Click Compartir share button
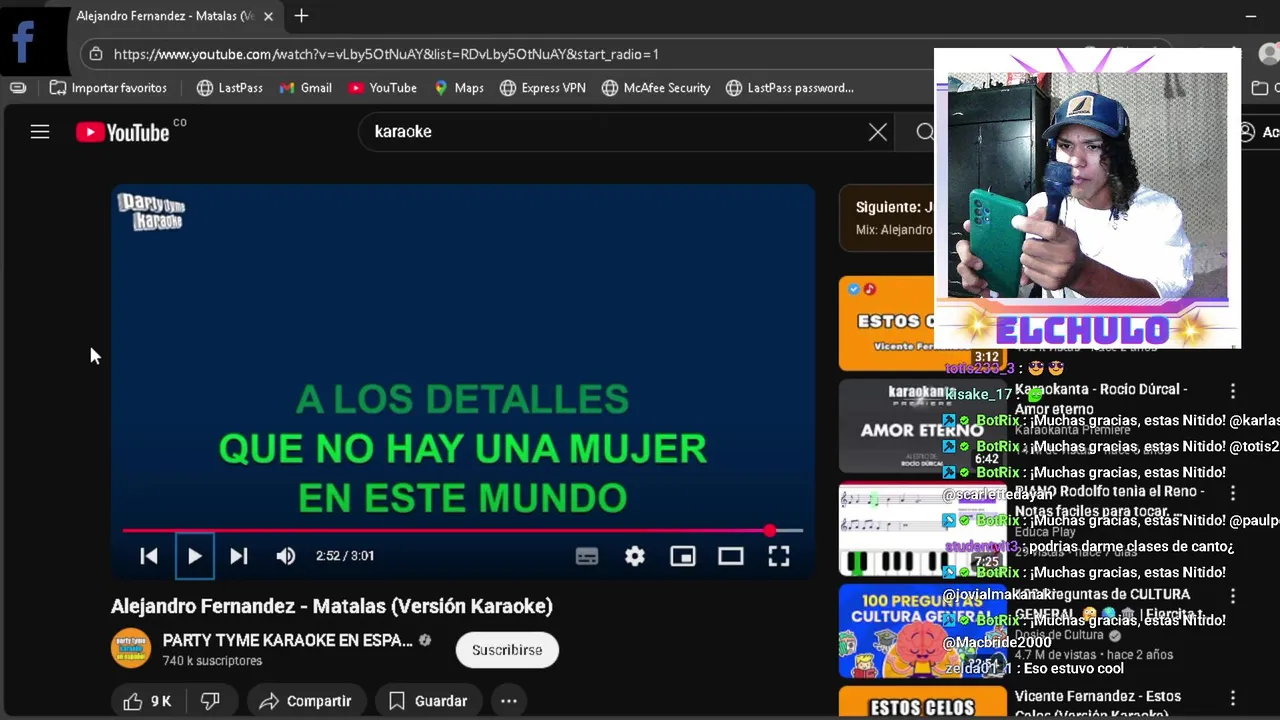This screenshot has height=720, width=1280. pos(306,702)
